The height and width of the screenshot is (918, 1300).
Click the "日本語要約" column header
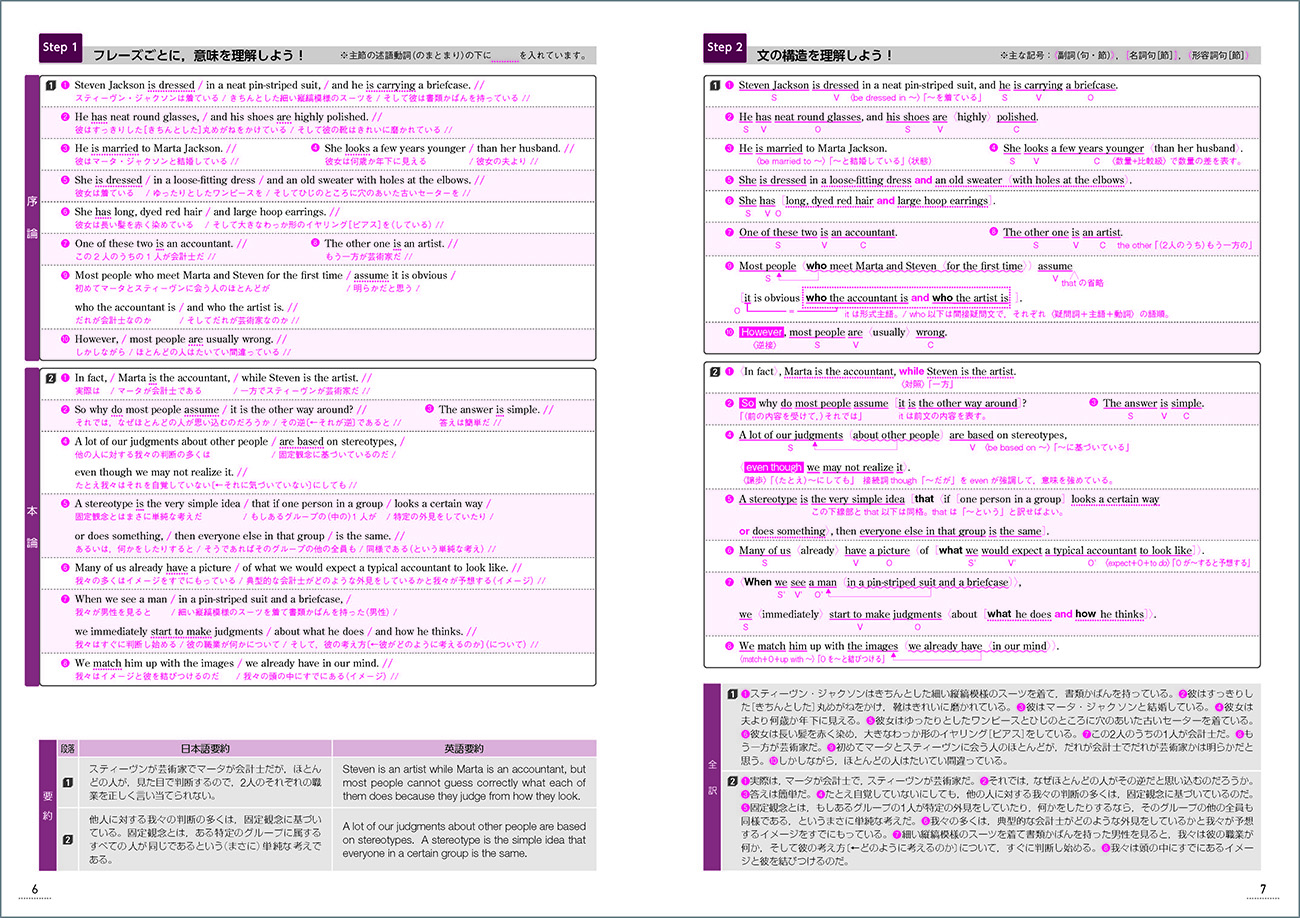point(205,749)
